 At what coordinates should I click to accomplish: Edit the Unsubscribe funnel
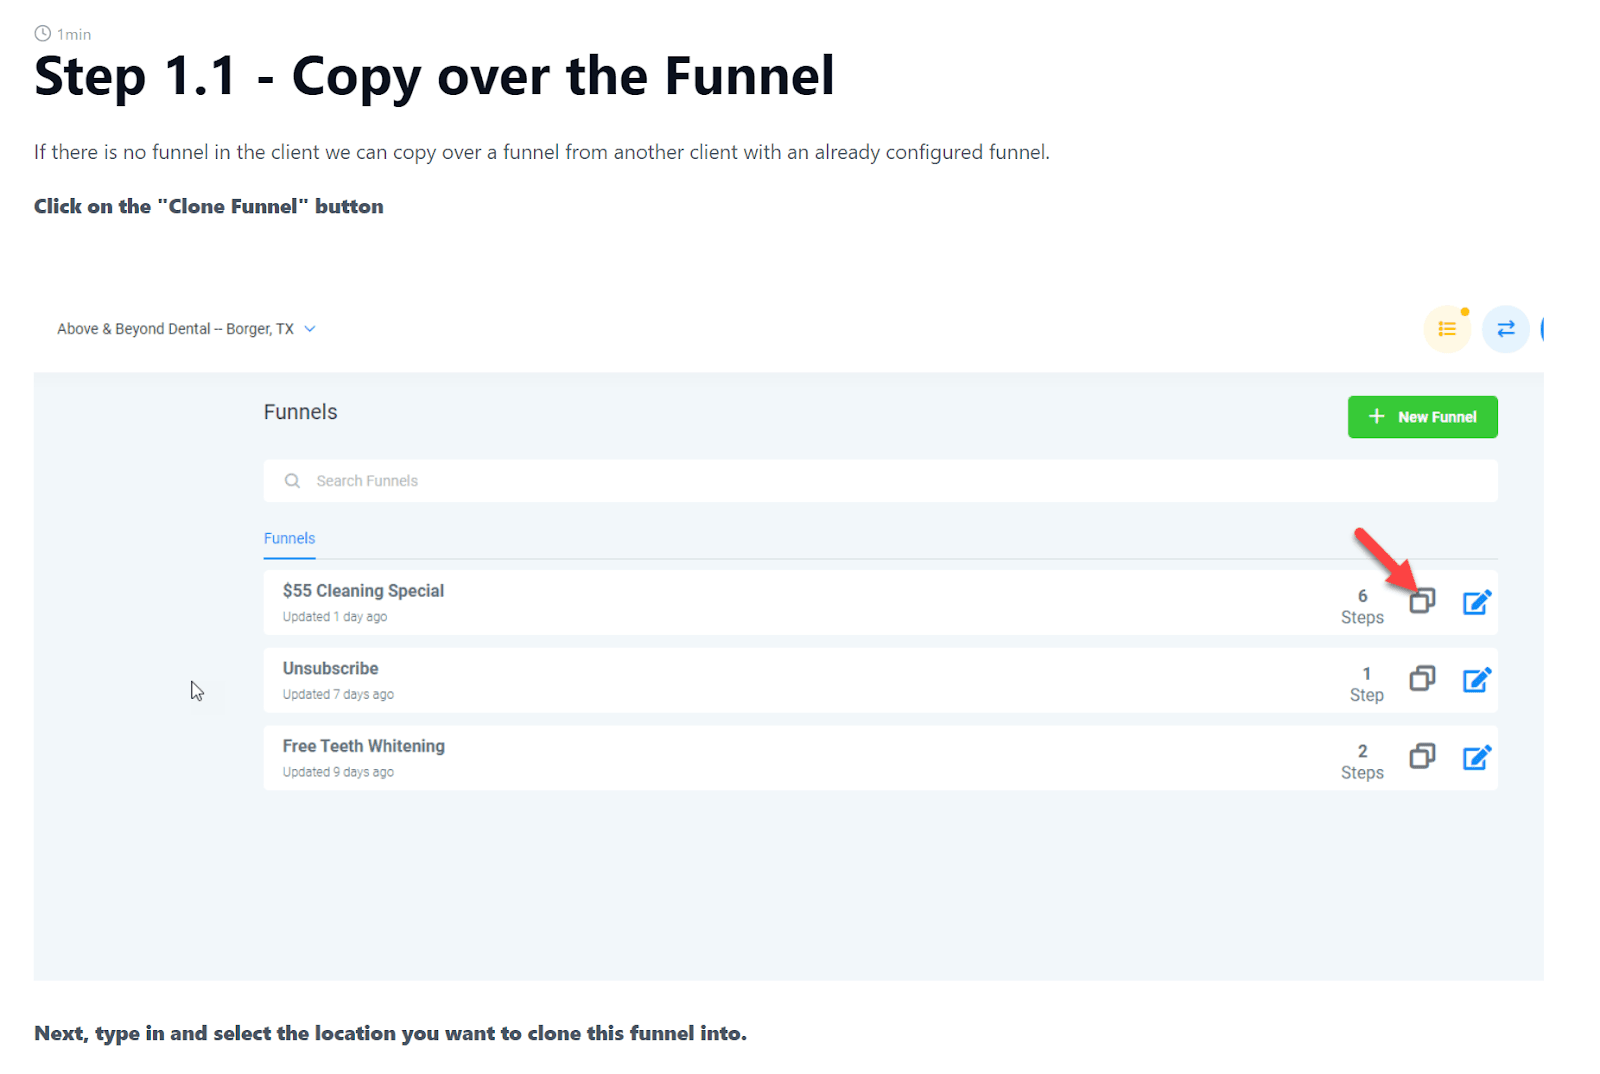1476,680
